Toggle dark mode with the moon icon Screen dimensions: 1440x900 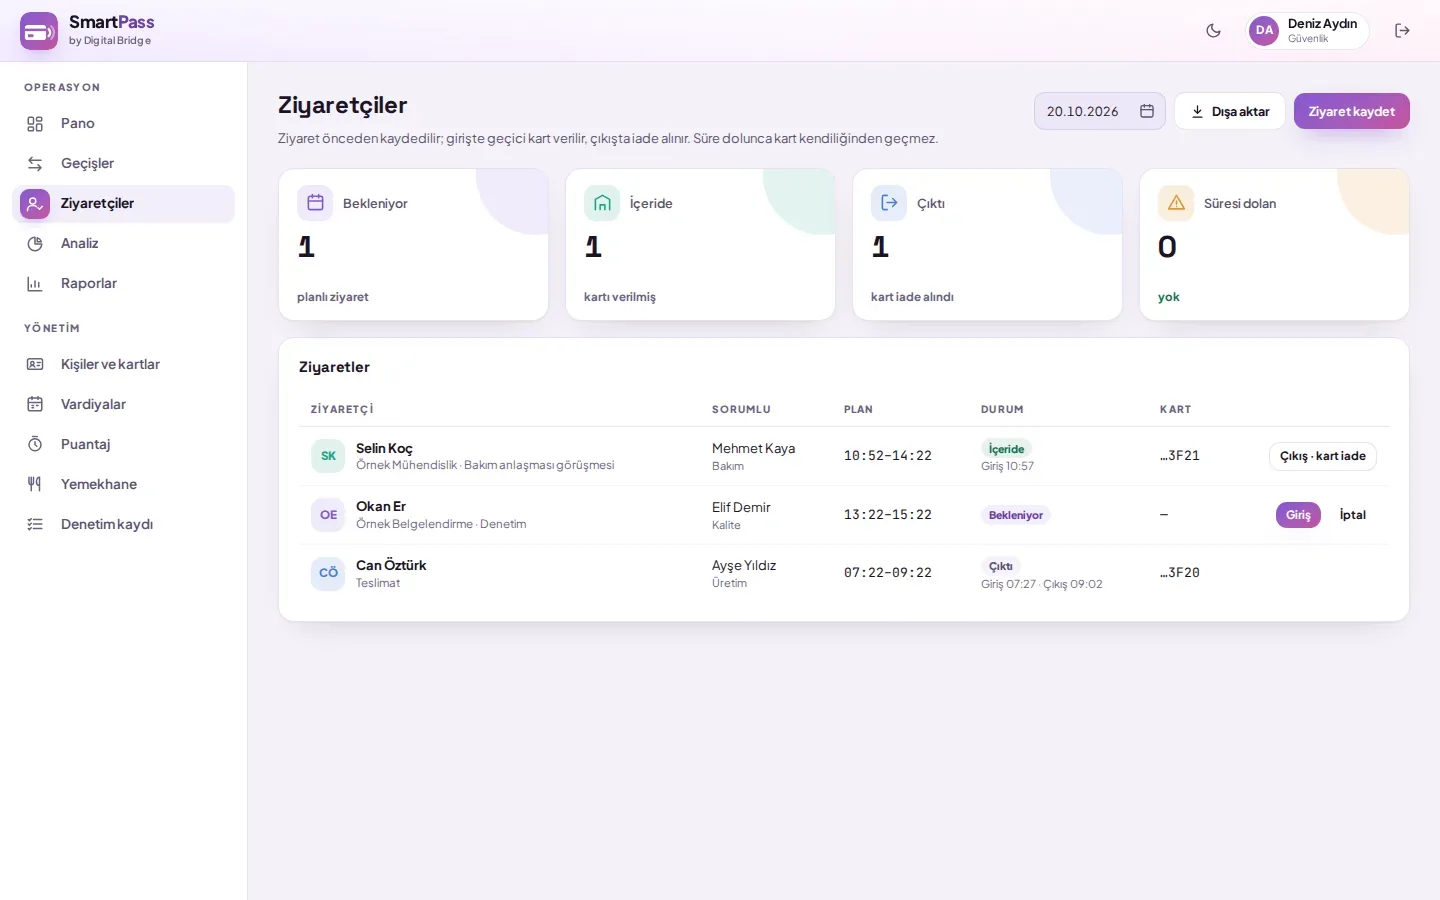tap(1213, 31)
